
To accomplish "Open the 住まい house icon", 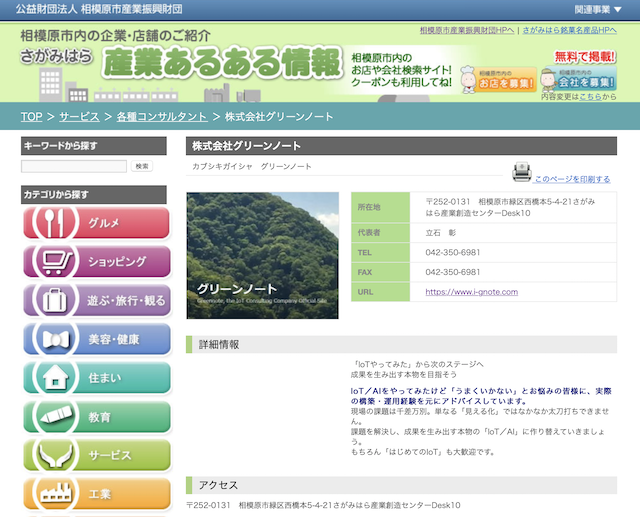I will pyautogui.click(x=55, y=377).
